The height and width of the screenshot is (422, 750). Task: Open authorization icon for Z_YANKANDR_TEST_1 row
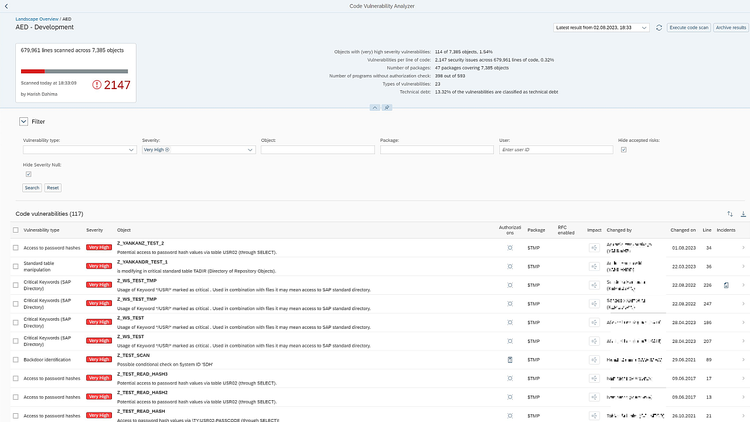coord(510,267)
